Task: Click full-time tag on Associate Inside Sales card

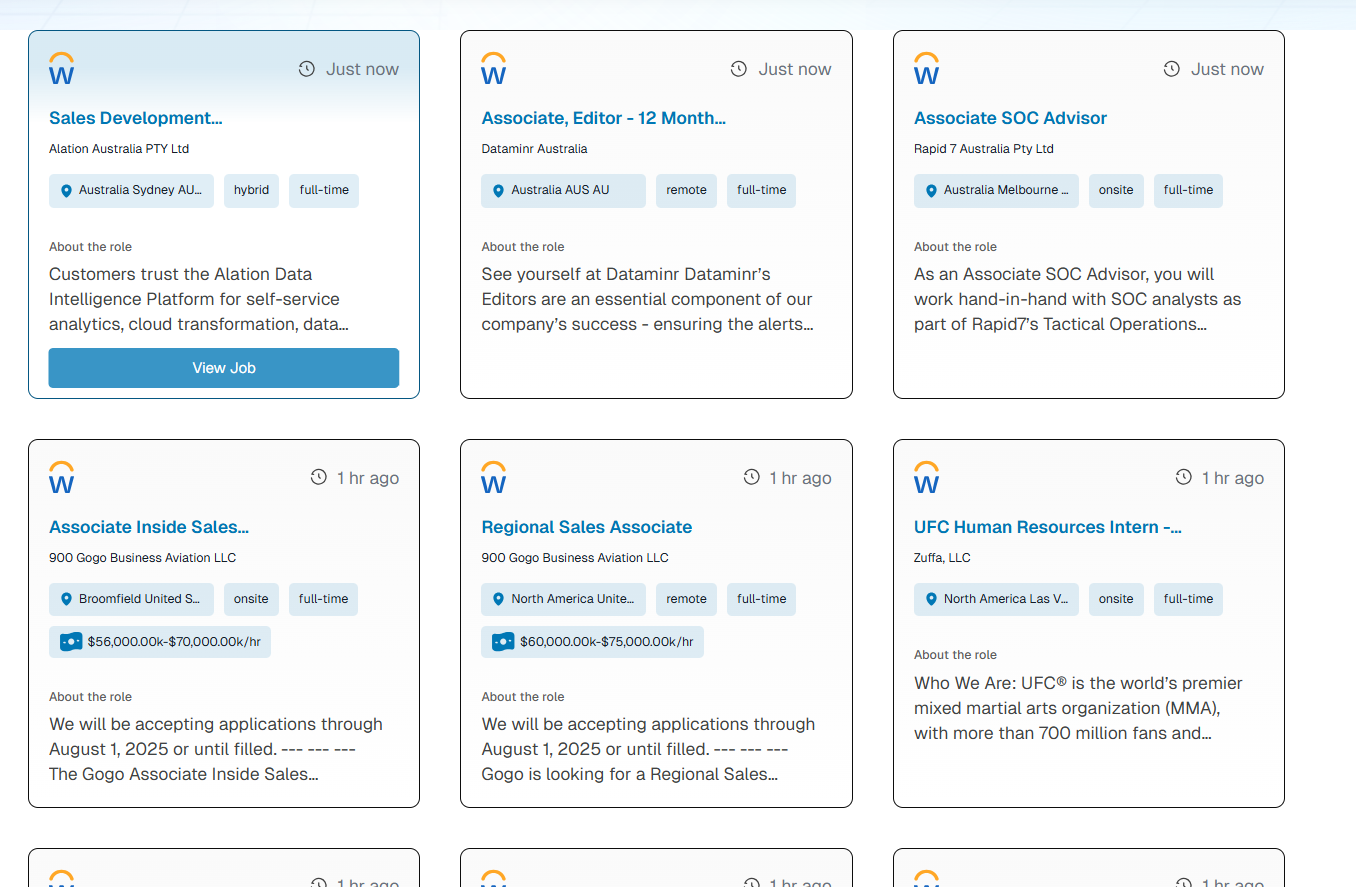Action: [x=324, y=599]
